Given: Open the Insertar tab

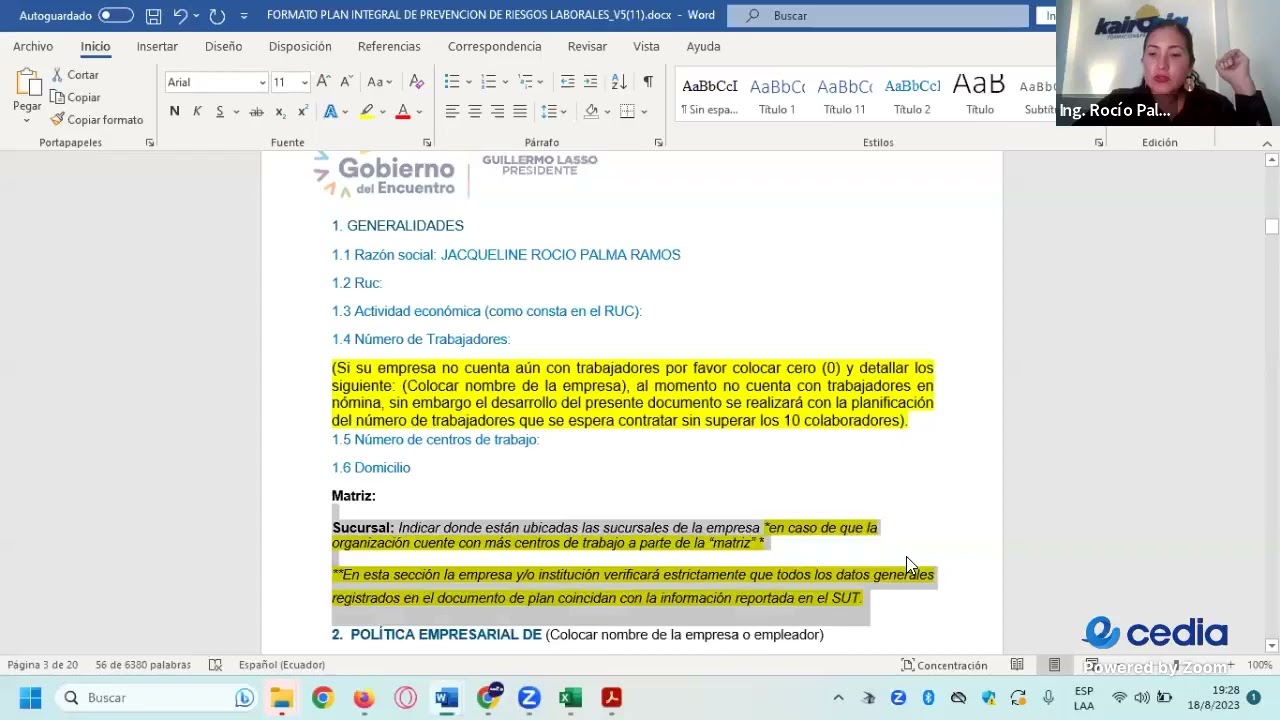Looking at the screenshot, I should [x=157, y=46].
